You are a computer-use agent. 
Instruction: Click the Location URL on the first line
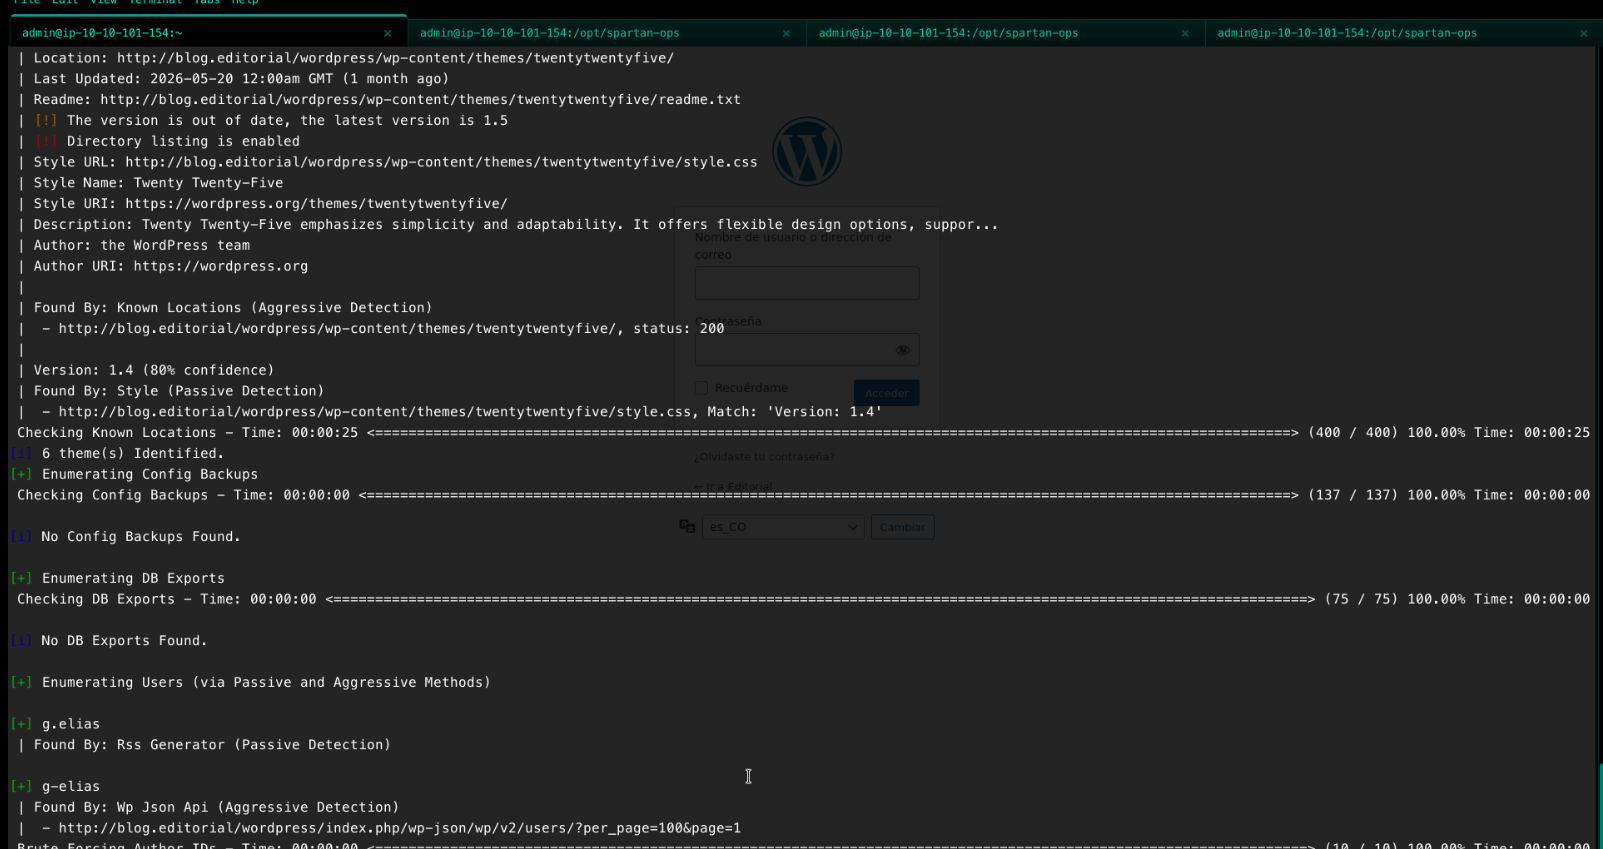(x=395, y=58)
